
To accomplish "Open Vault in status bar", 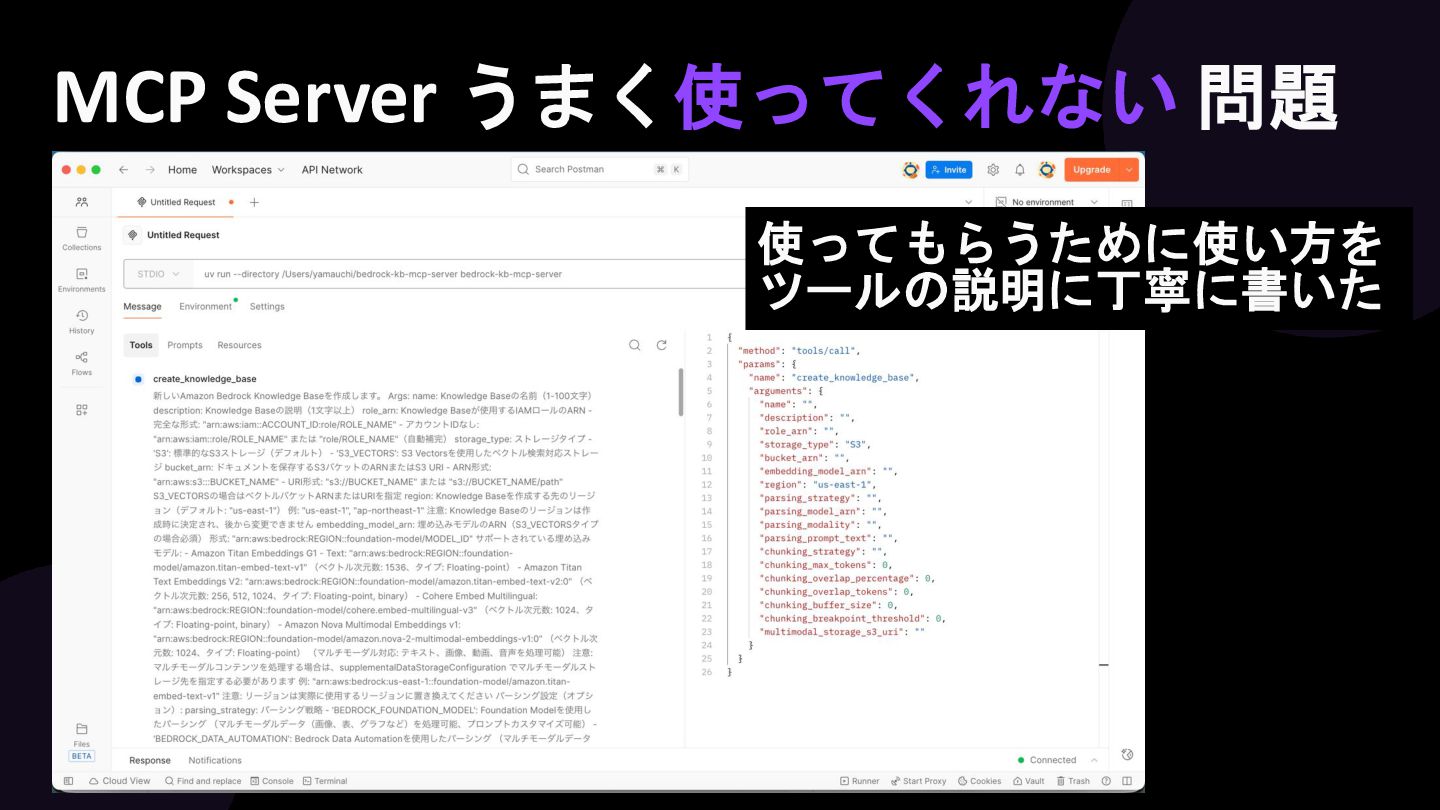I will tap(1029, 781).
